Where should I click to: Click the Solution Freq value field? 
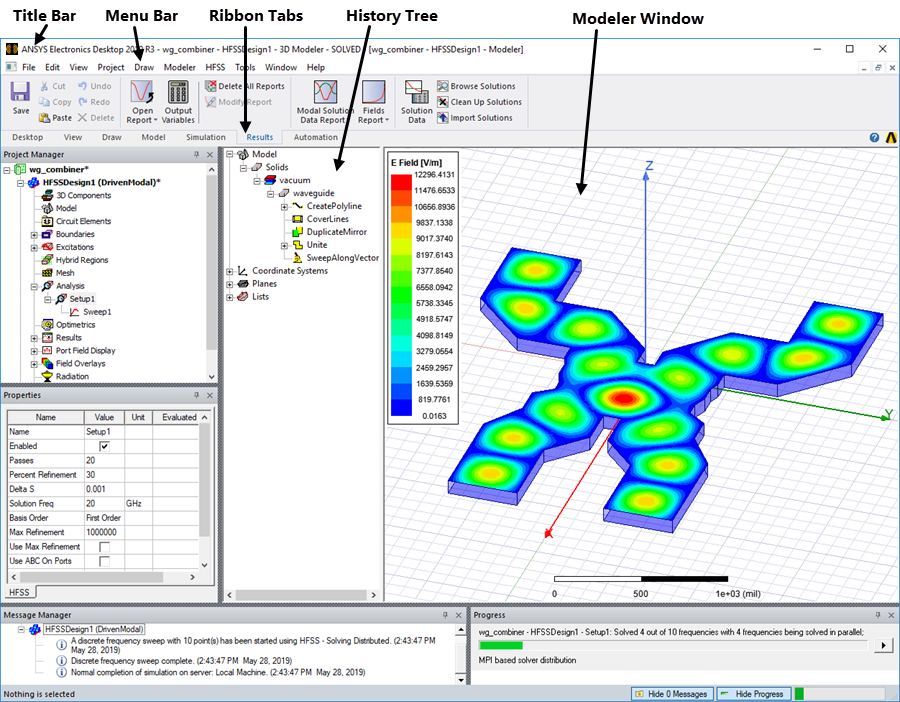click(x=105, y=504)
